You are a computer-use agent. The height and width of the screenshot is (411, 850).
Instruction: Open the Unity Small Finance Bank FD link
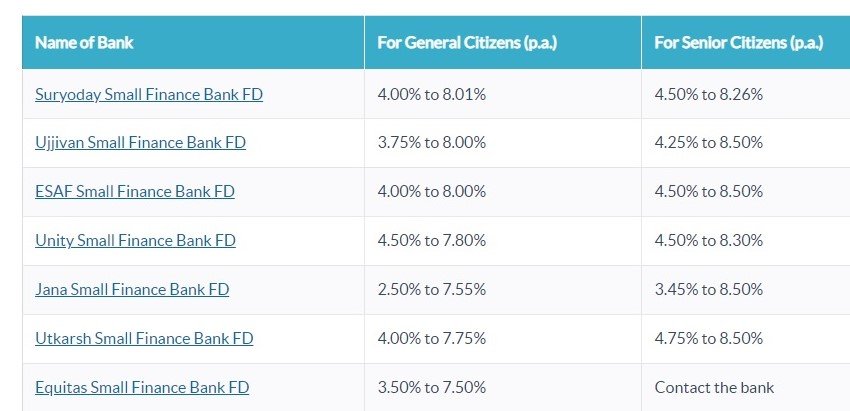[135, 241]
